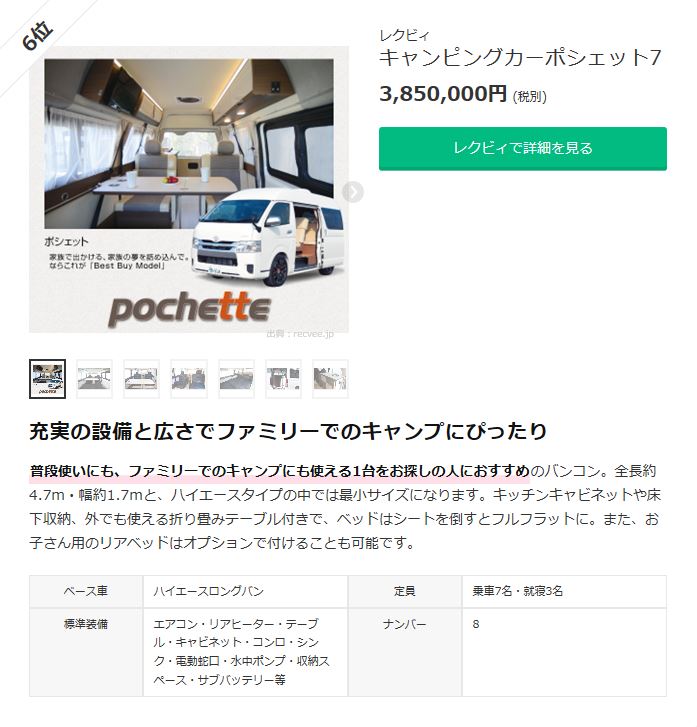Click the main pochette camper van image
The image size is (697, 727).
click(189, 189)
